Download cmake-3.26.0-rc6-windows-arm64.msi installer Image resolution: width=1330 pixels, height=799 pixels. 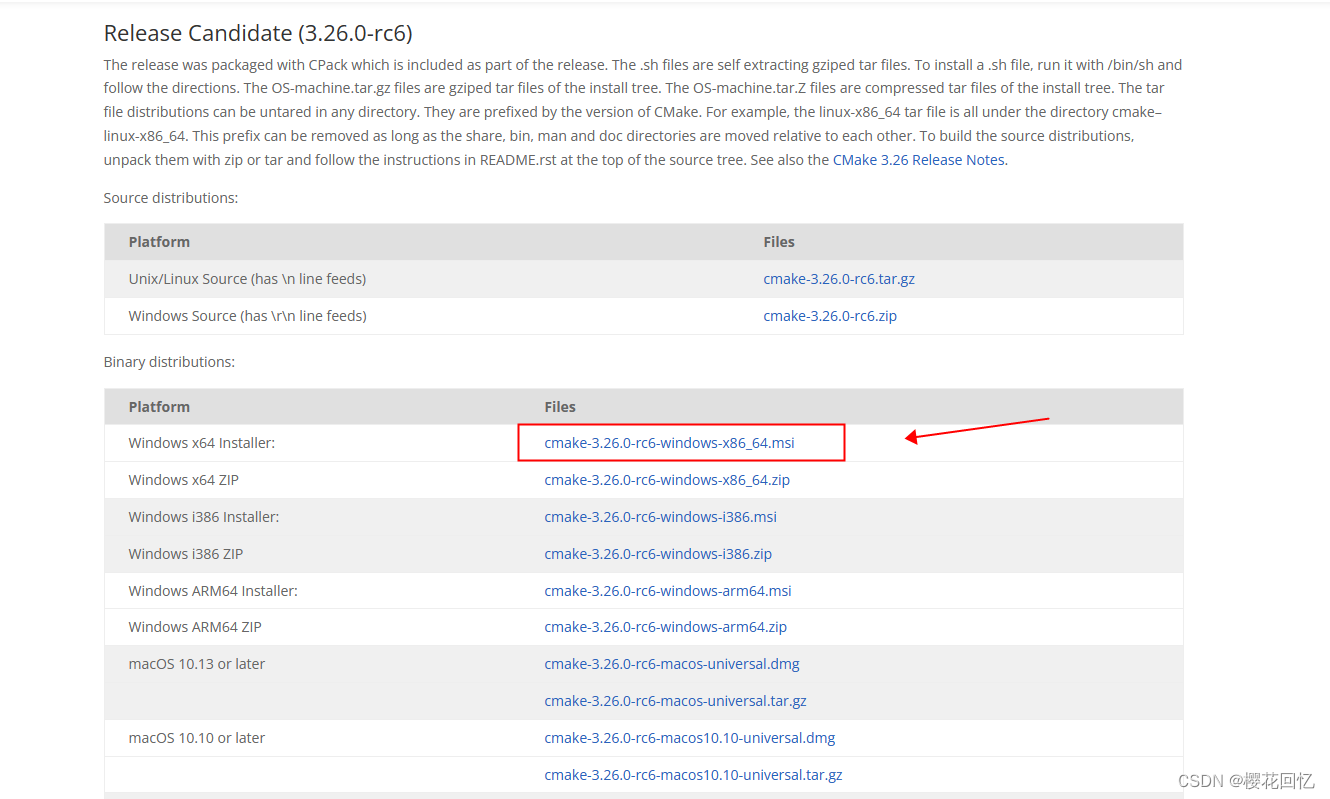click(667, 590)
